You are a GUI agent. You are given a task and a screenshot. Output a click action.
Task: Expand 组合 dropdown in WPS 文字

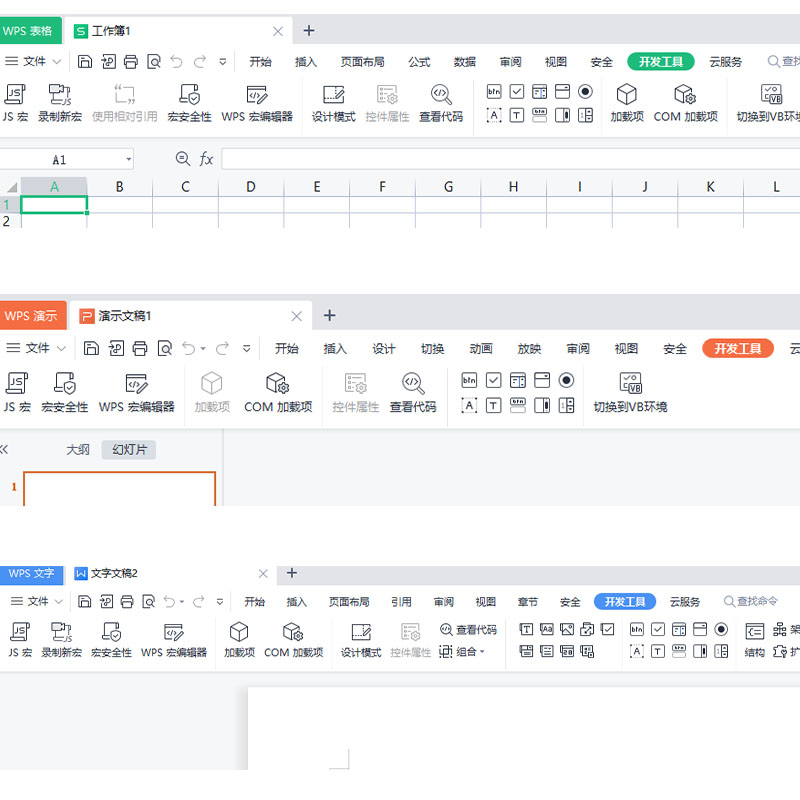482,652
